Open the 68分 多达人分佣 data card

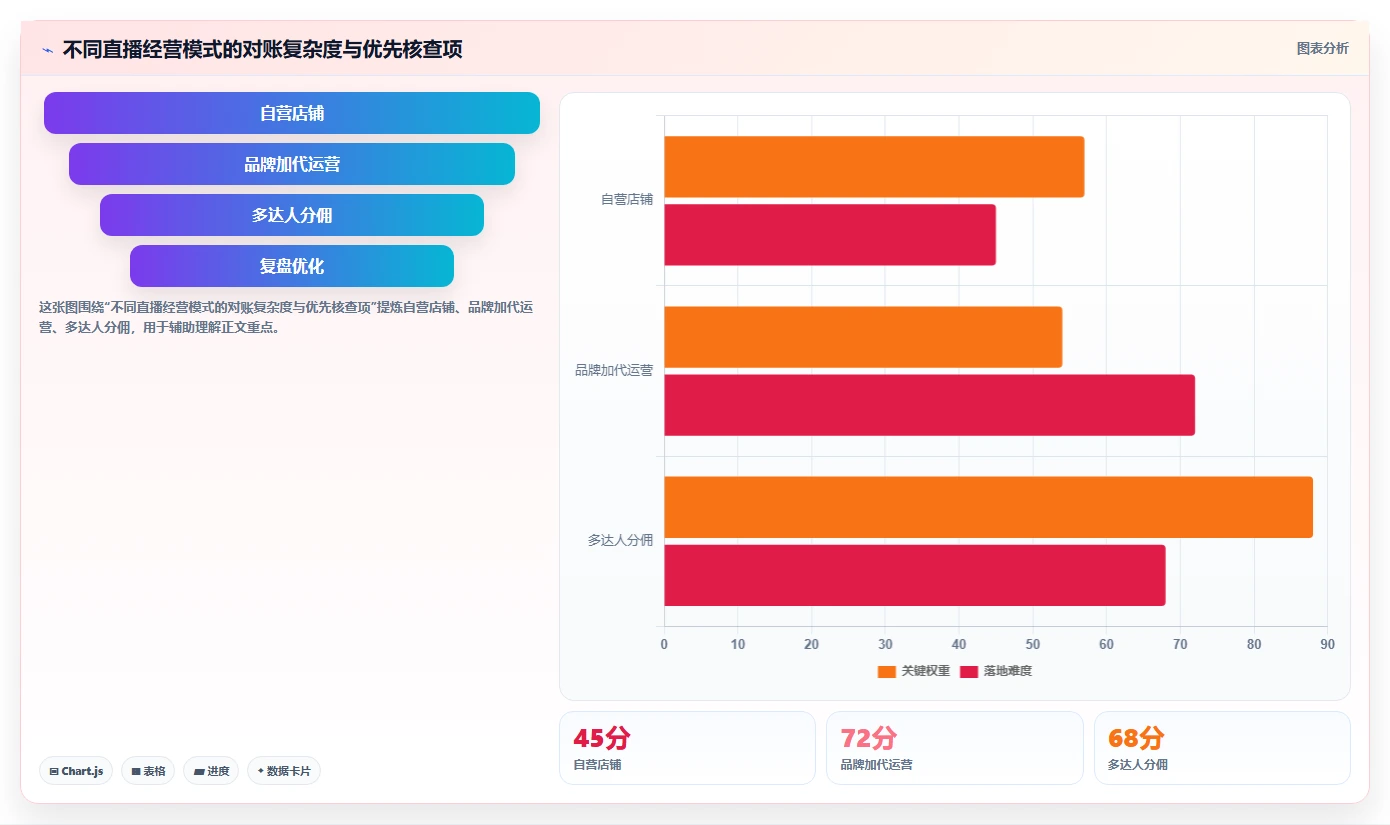pyautogui.click(x=1222, y=748)
